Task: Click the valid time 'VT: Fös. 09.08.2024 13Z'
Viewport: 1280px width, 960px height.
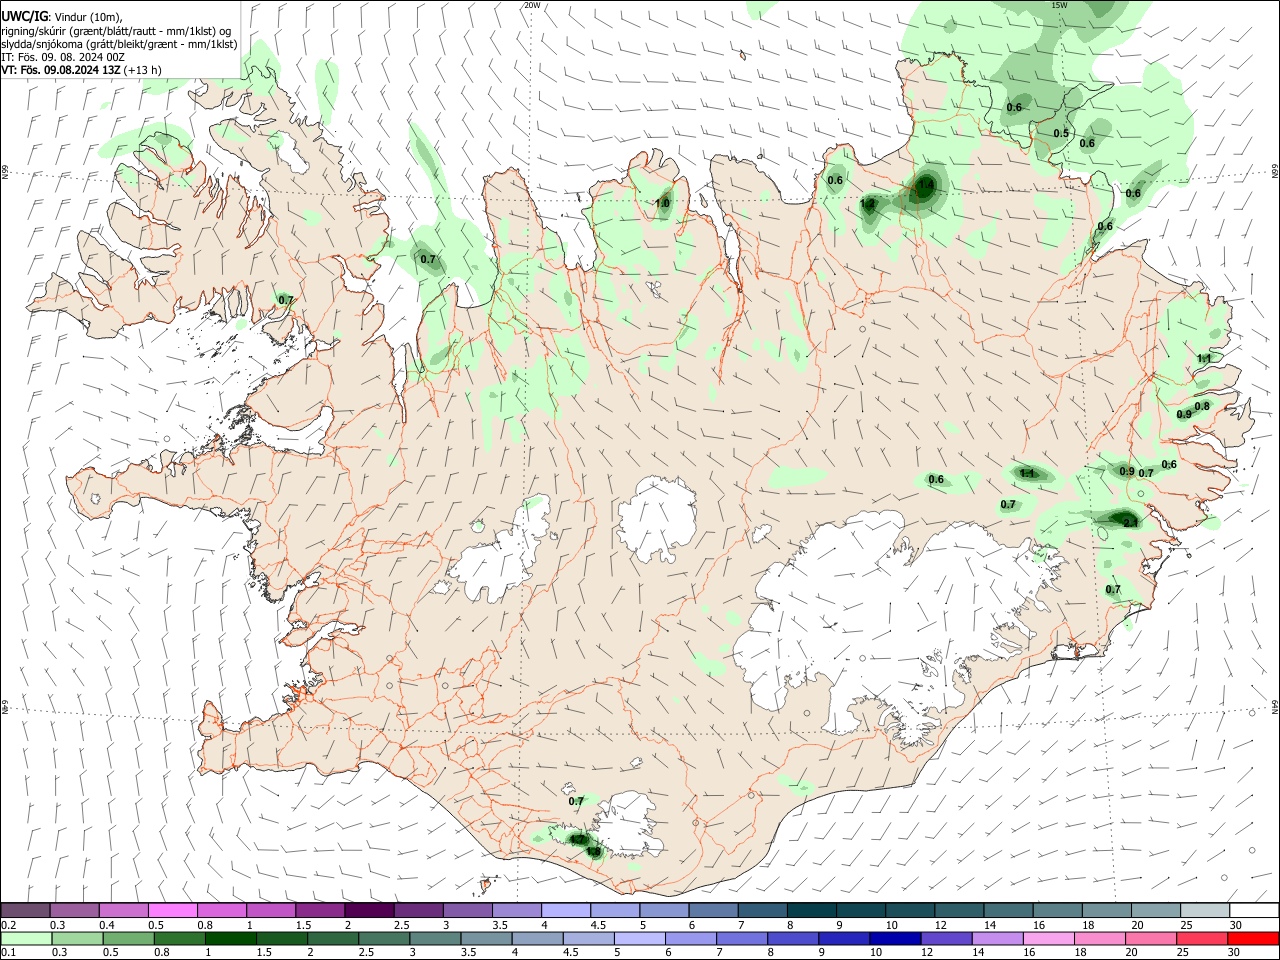Action: pyautogui.click(x=60, y=70)
